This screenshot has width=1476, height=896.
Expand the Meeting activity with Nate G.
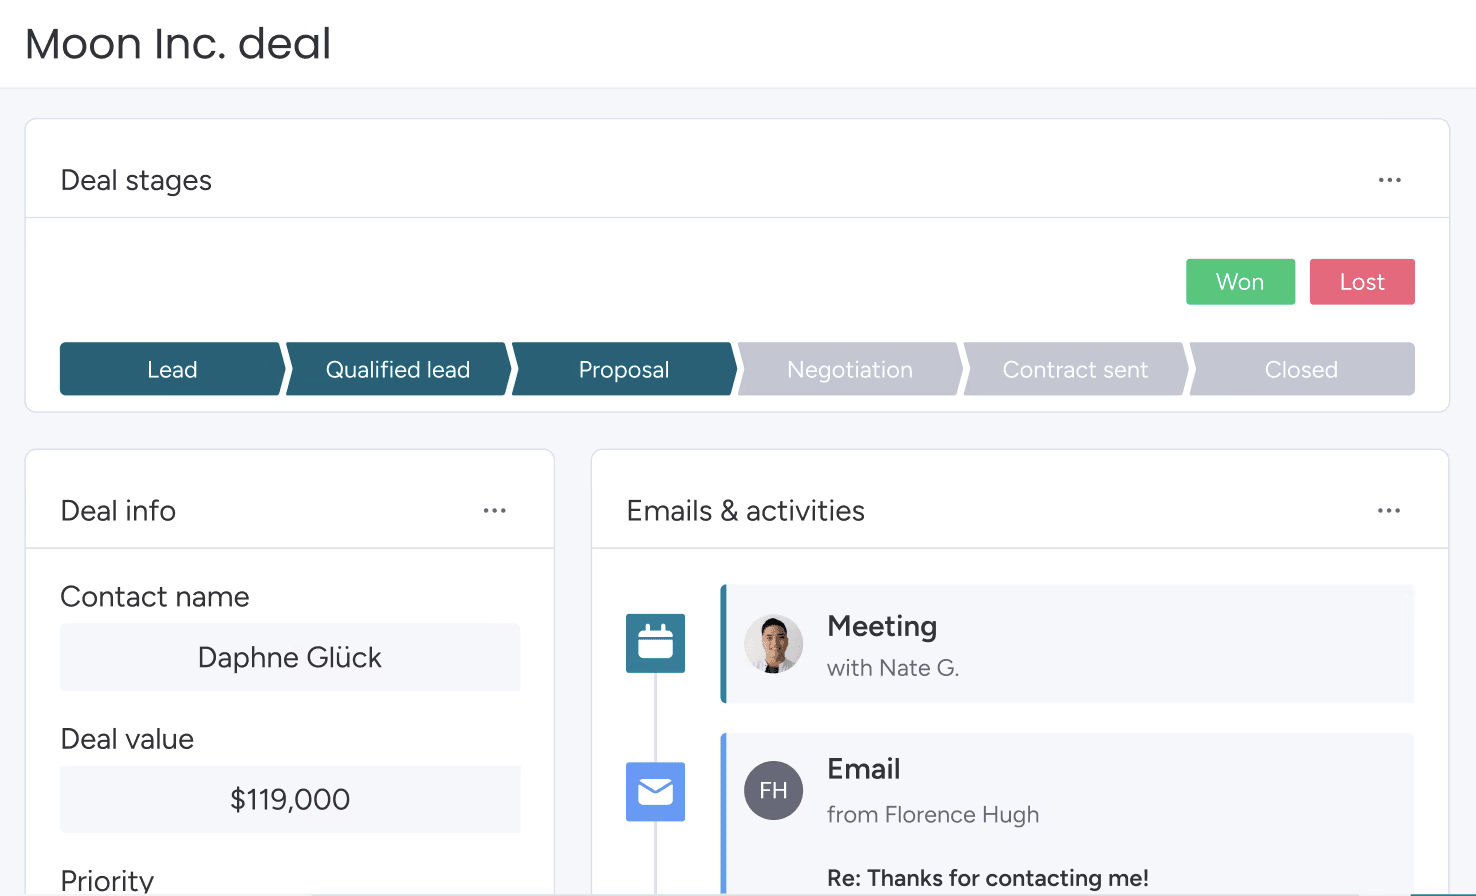pyautogui.click(x=1067, y=643)
